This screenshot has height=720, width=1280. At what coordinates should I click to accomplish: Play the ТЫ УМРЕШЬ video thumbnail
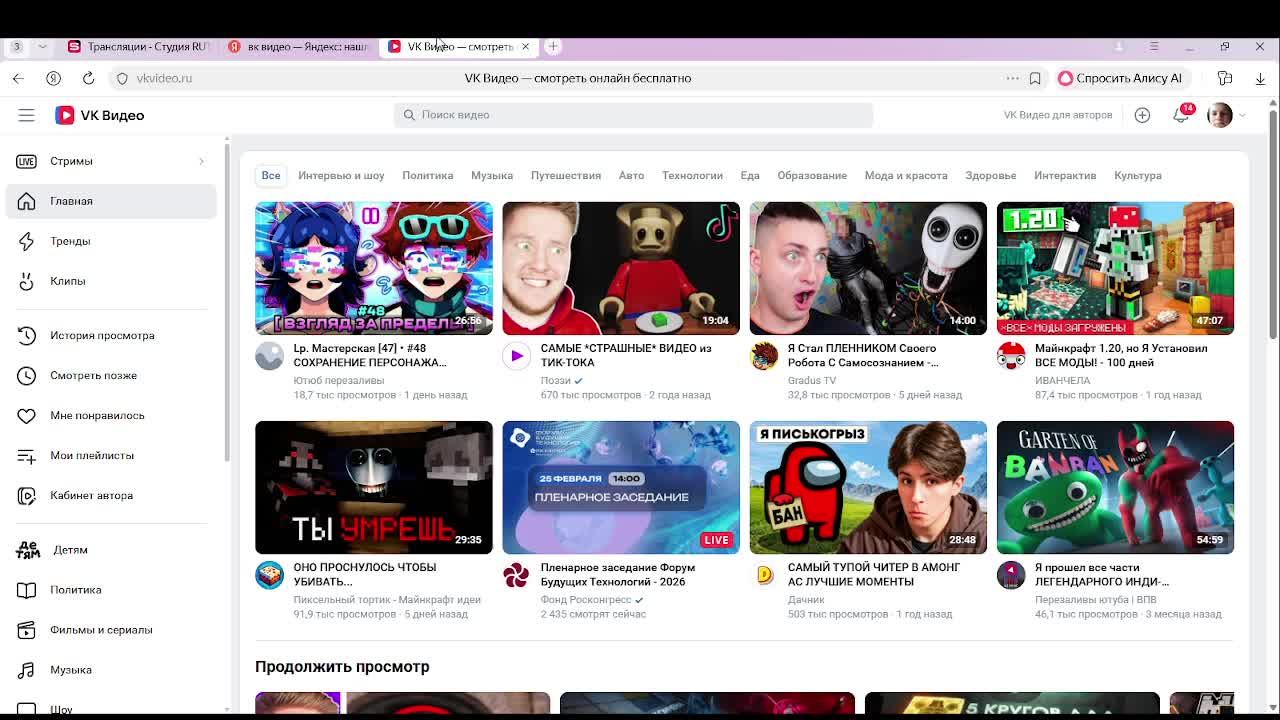tap(374, 487)
